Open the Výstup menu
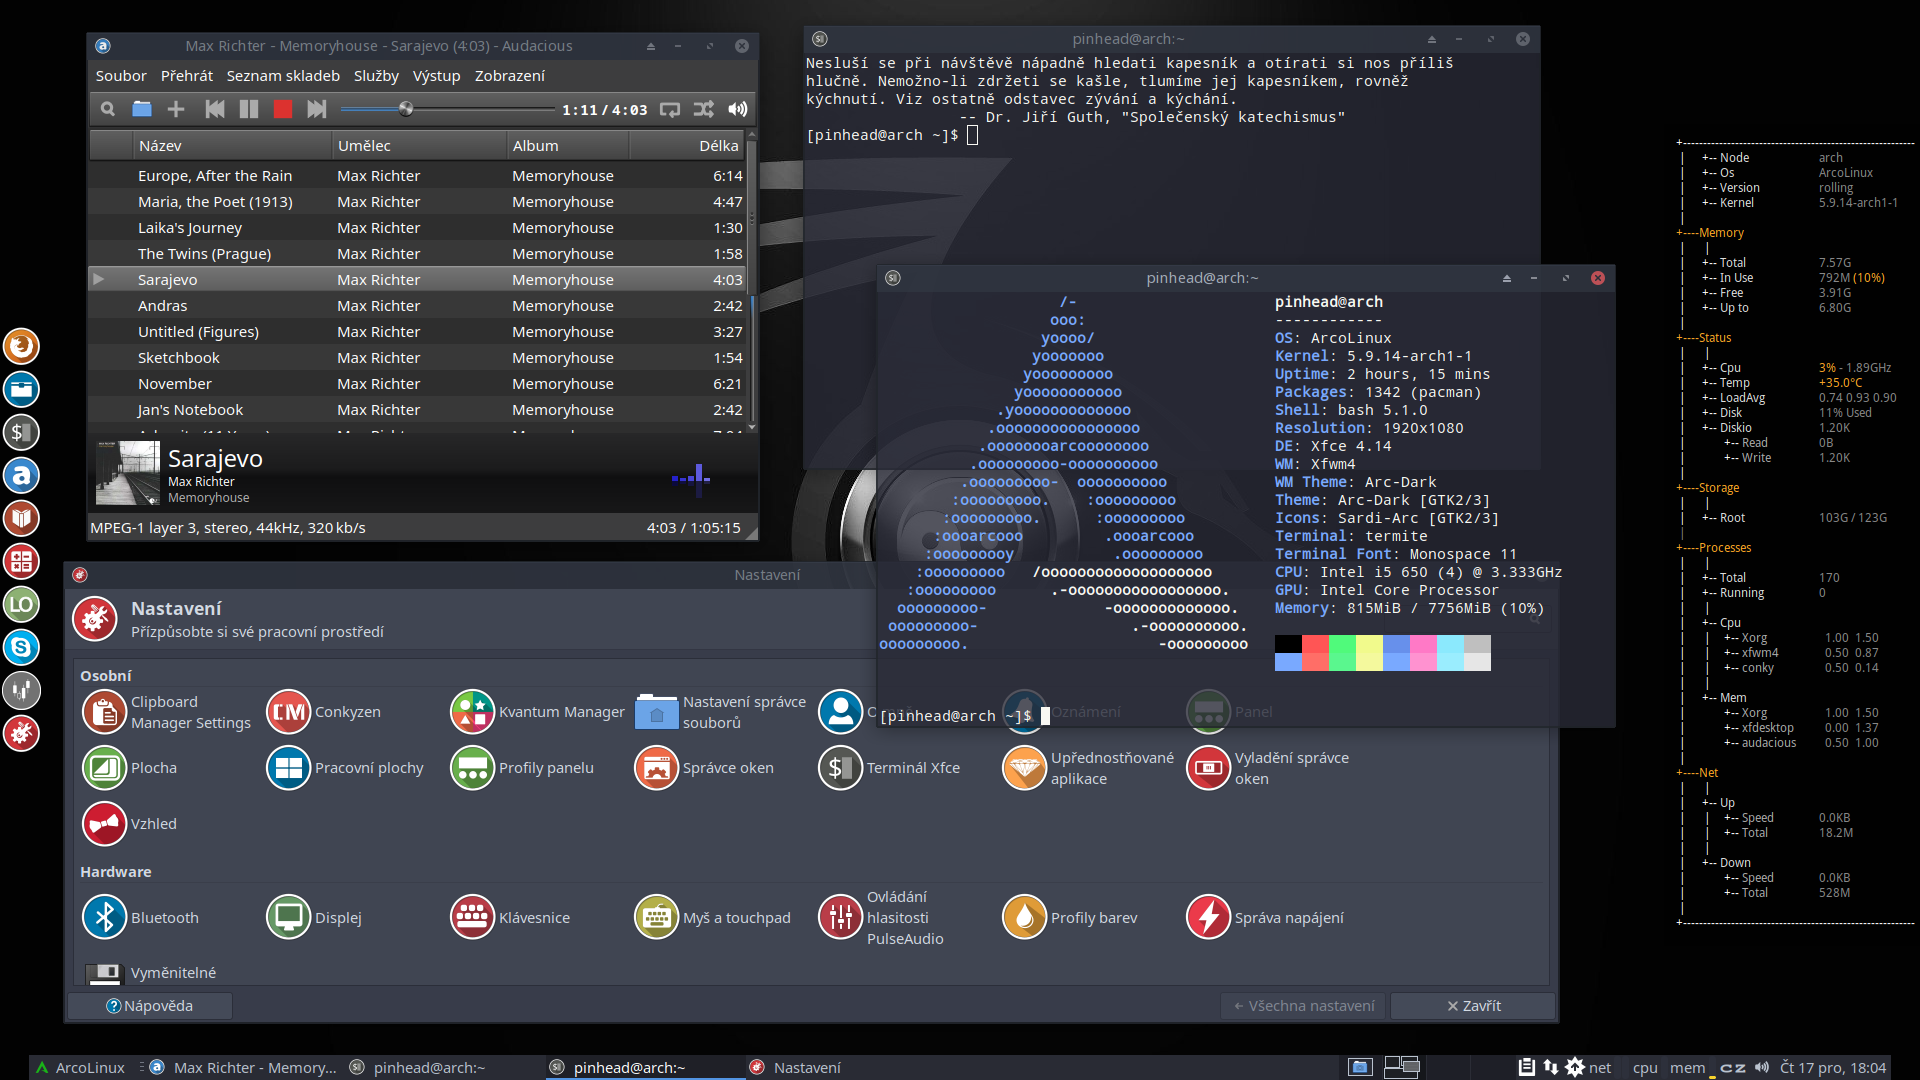 437,76
